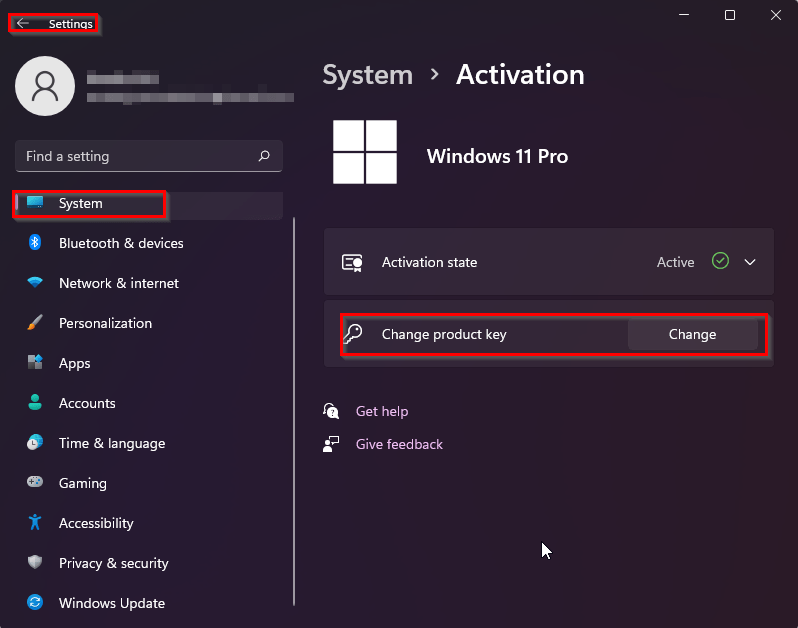
Task: Click the Time & language globe clock icon
Action: (x=35, y=442)
